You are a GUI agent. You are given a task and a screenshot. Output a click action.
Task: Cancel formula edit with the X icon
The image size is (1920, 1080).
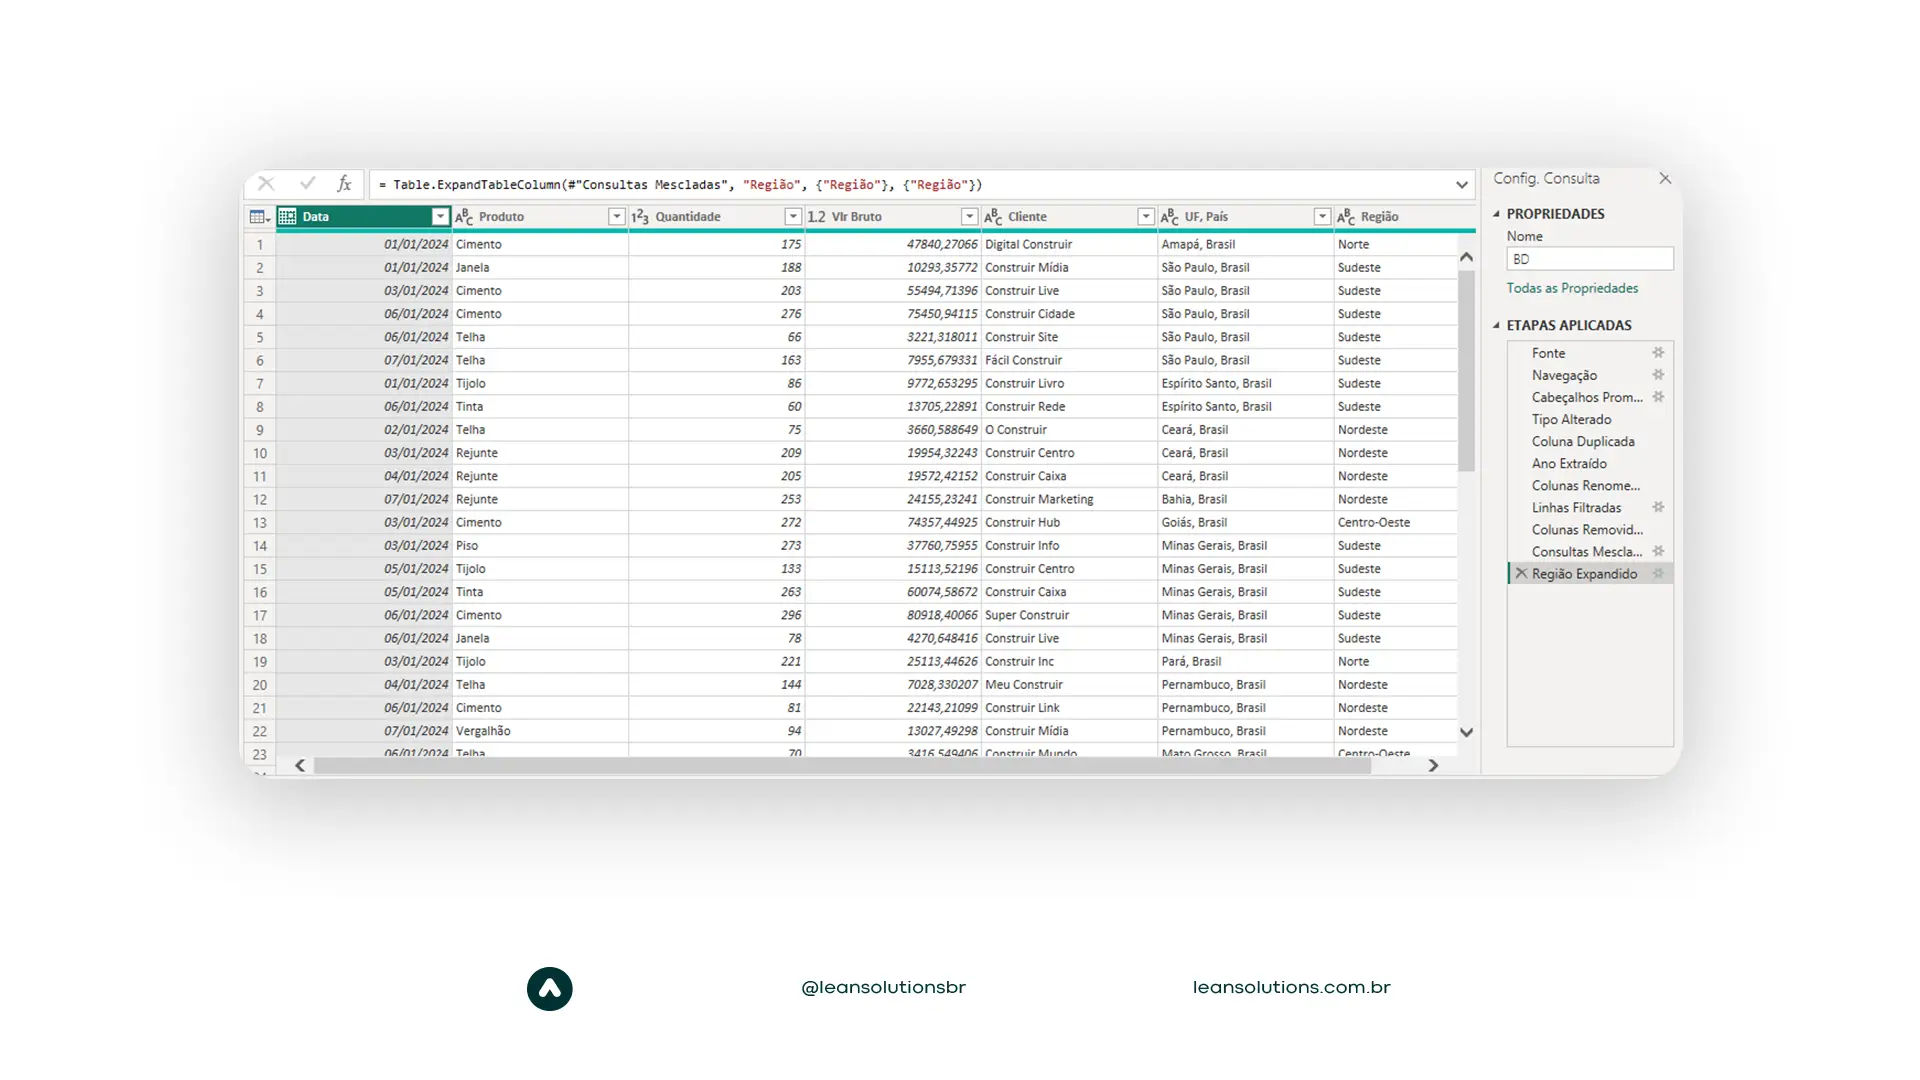point(266,184)
